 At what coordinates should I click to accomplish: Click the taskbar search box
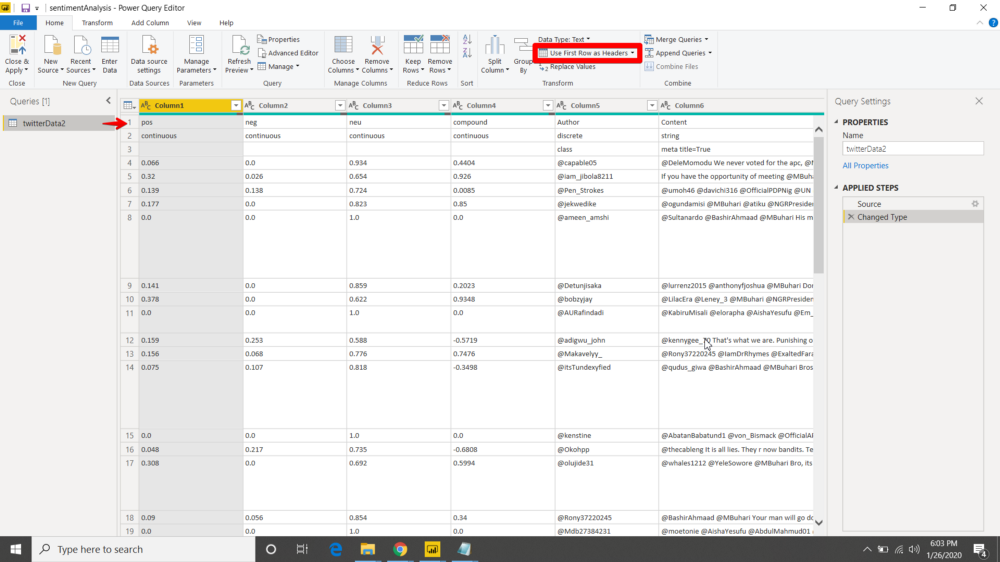[x=143, y=549]
